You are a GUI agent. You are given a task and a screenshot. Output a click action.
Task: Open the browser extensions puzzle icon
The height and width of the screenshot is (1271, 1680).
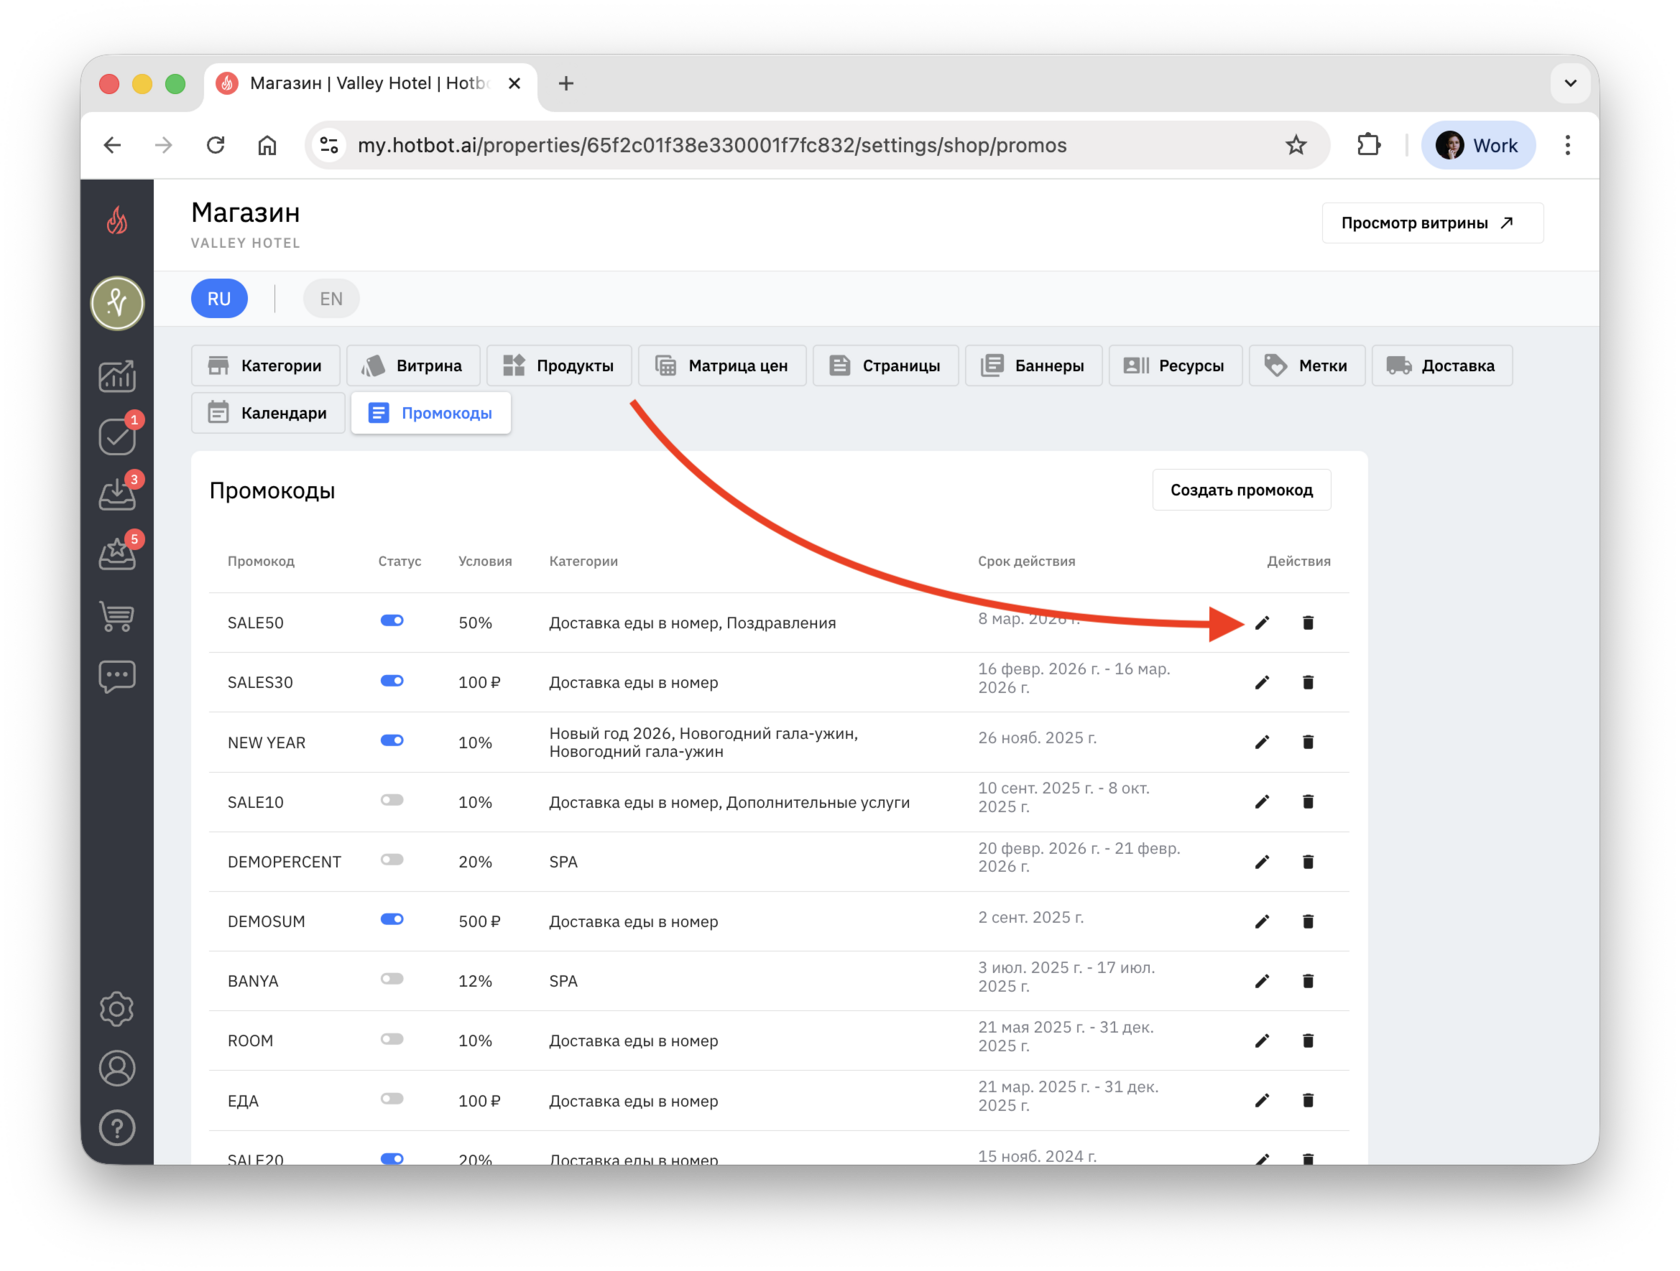coord(1368,145)
